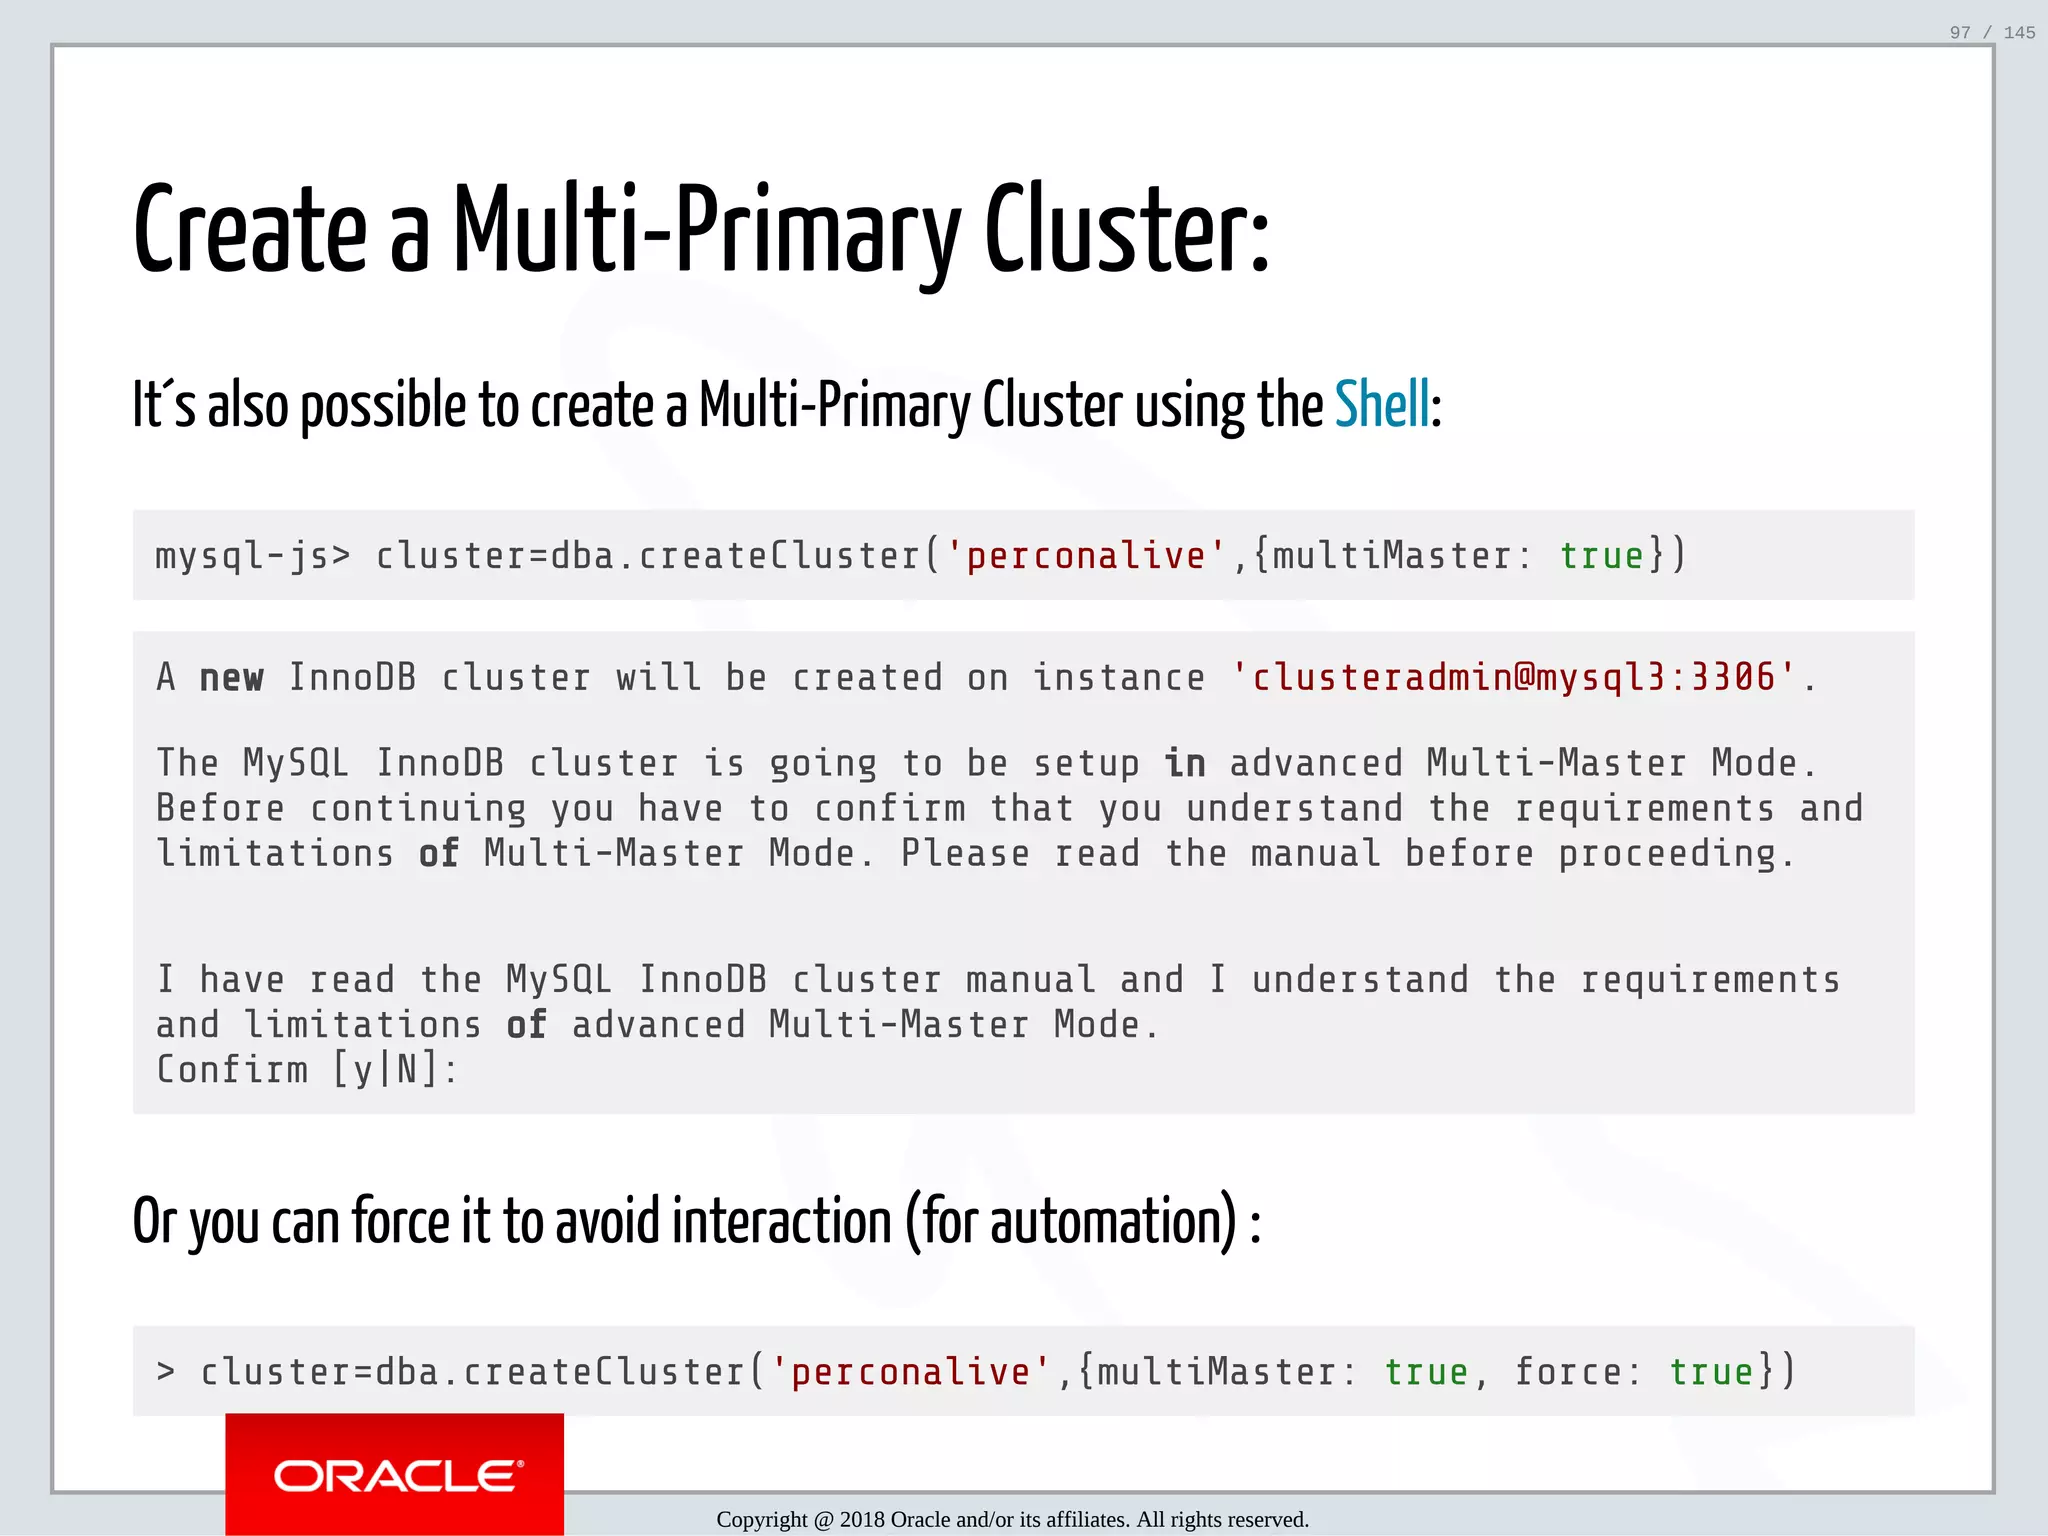Screen dimensions: 2048x1536
Task: Open the blue Shell link
Action: [1383, 405]
